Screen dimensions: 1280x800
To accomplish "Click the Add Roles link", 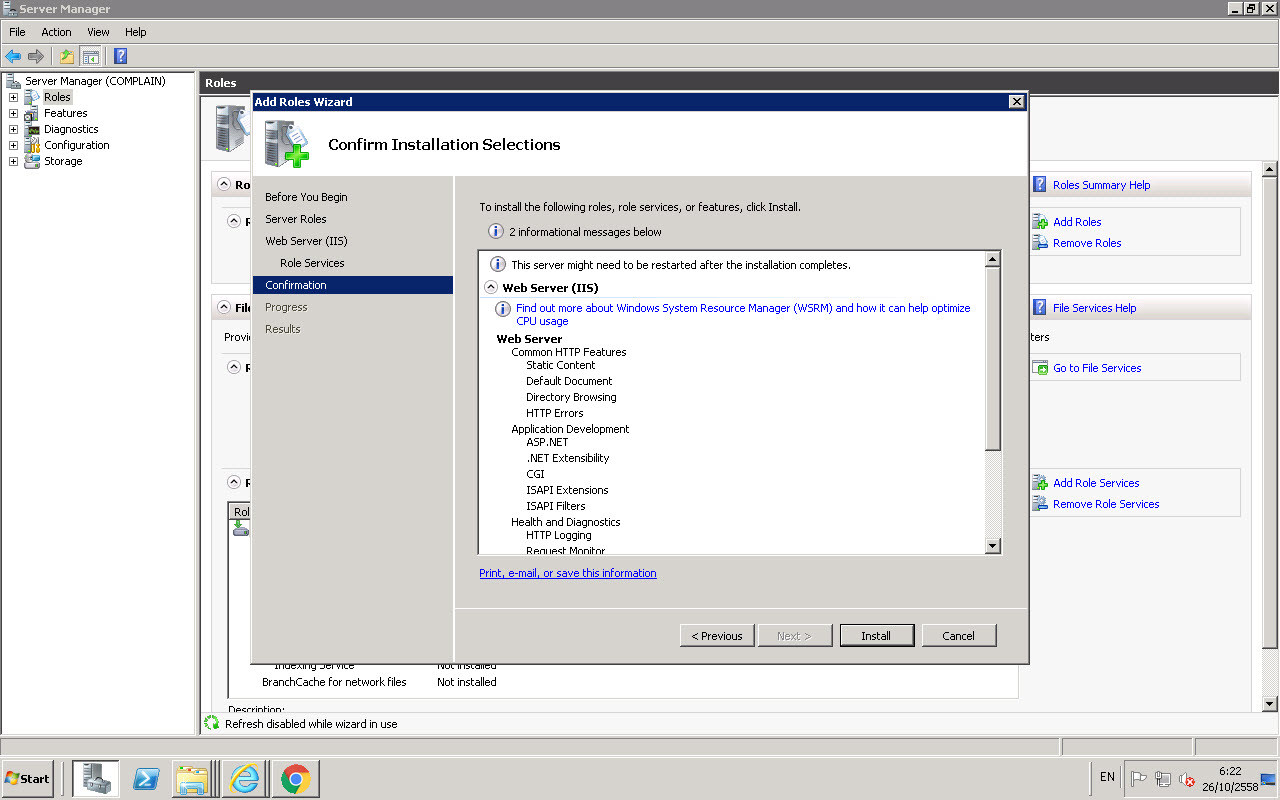I will [x=1077, y=222].
